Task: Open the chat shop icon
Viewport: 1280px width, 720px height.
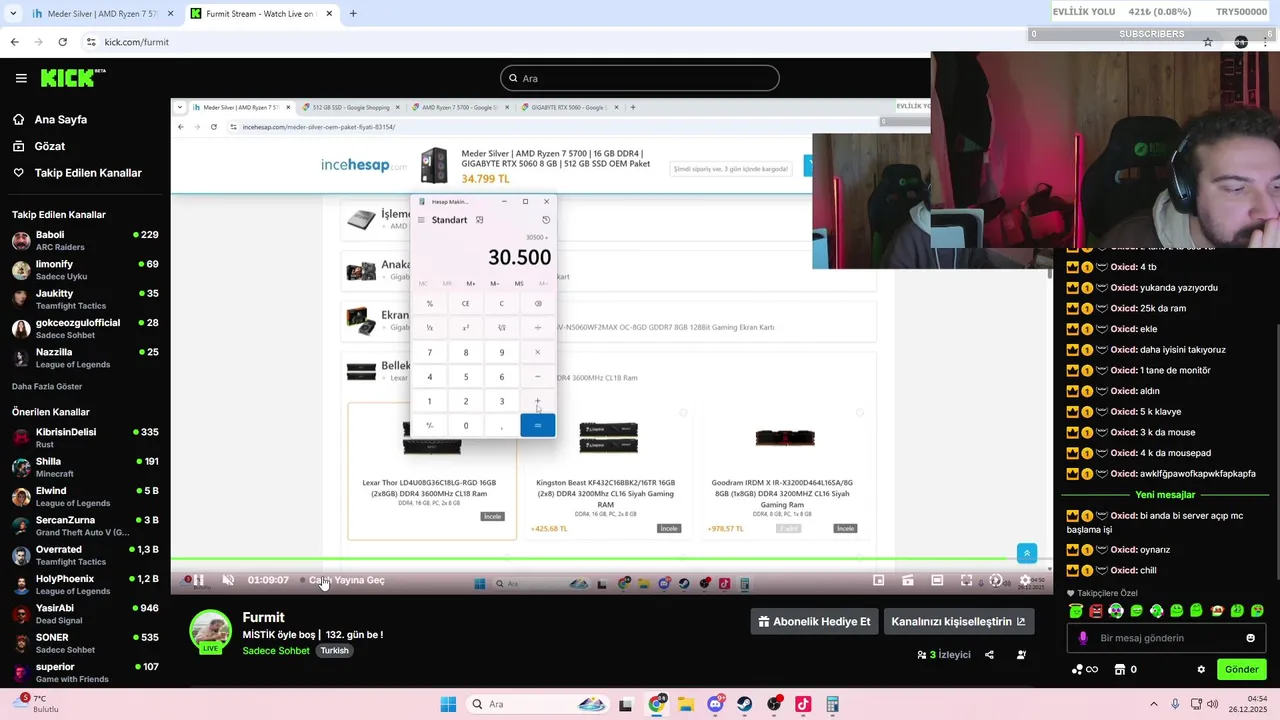Action: point(1120,669)
